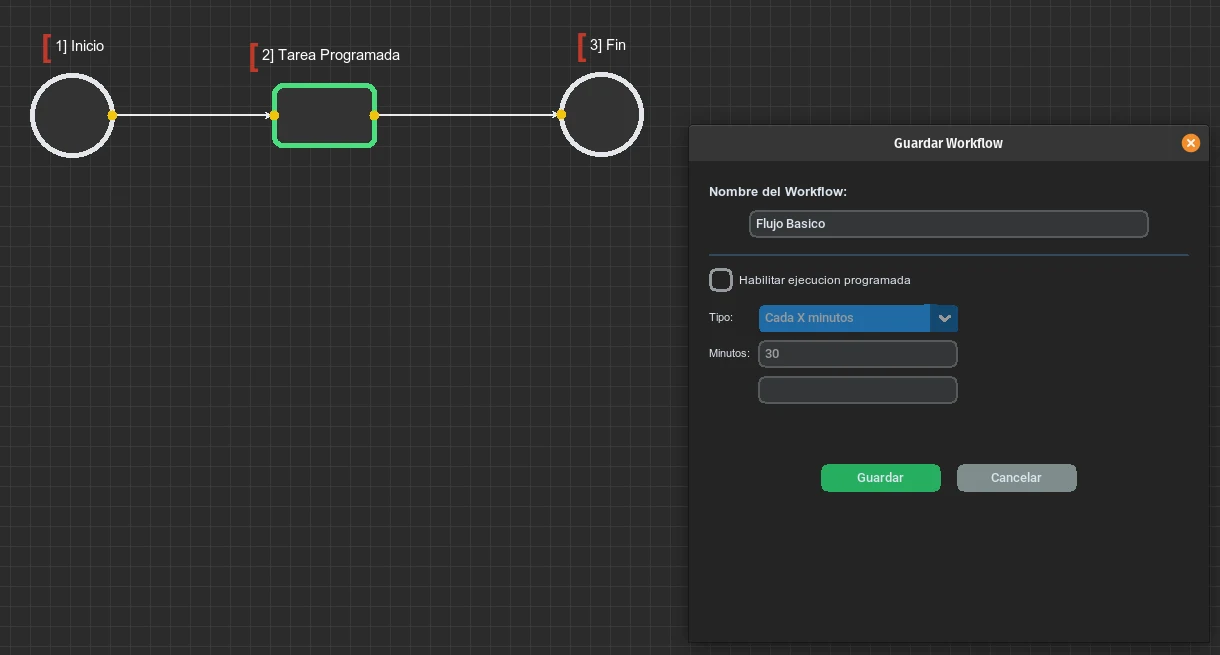The height and width of the screenshot is (655, 1220).
Task: Select the Fin circle node
Action: click(601, 114)
